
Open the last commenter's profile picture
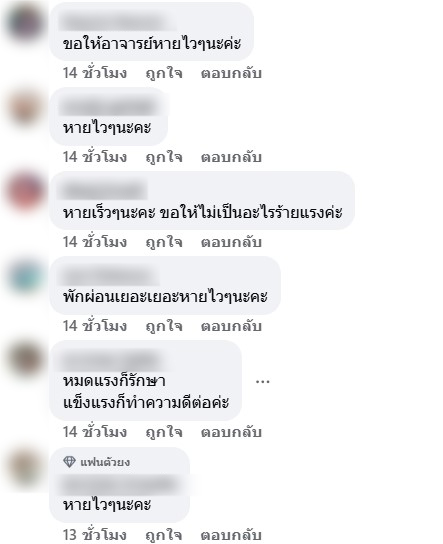tap(24, 467)
